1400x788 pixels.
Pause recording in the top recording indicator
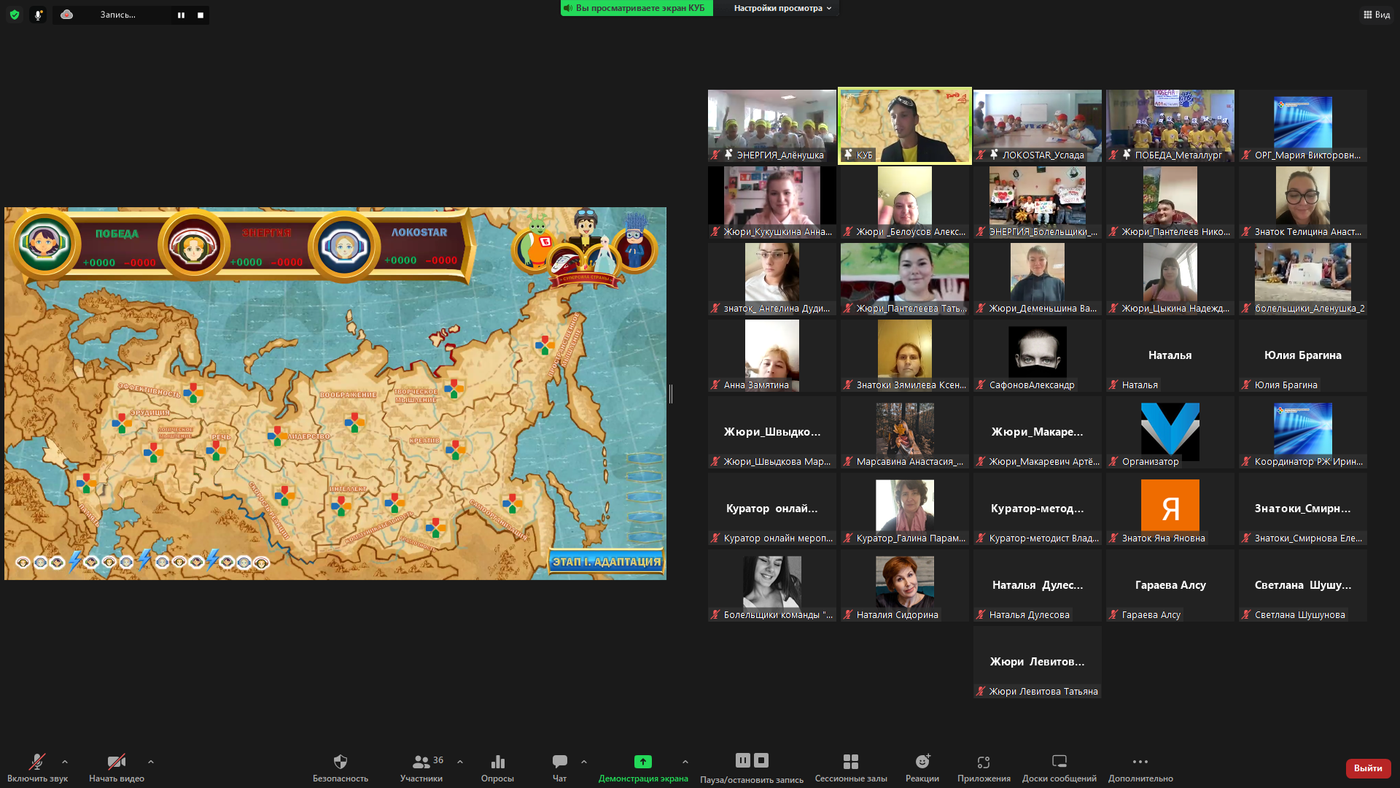point(181,15)
